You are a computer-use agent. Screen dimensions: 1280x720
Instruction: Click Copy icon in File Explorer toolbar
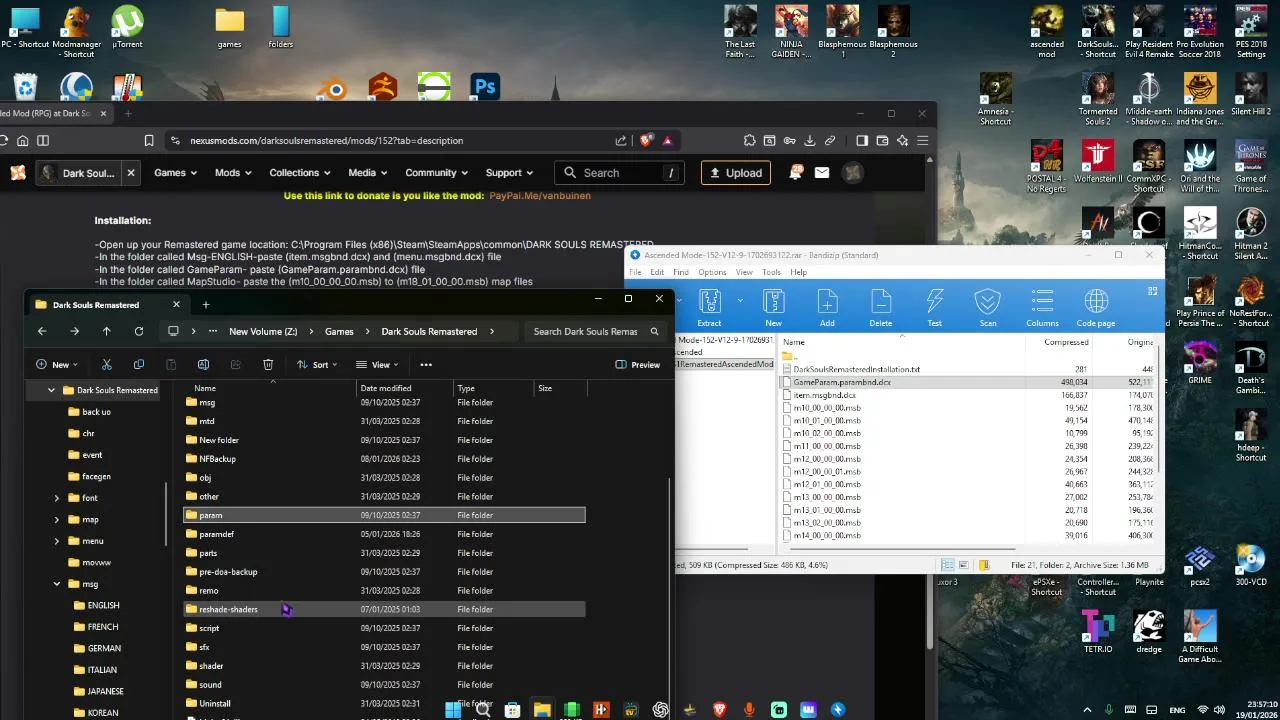tap(139, 365)
